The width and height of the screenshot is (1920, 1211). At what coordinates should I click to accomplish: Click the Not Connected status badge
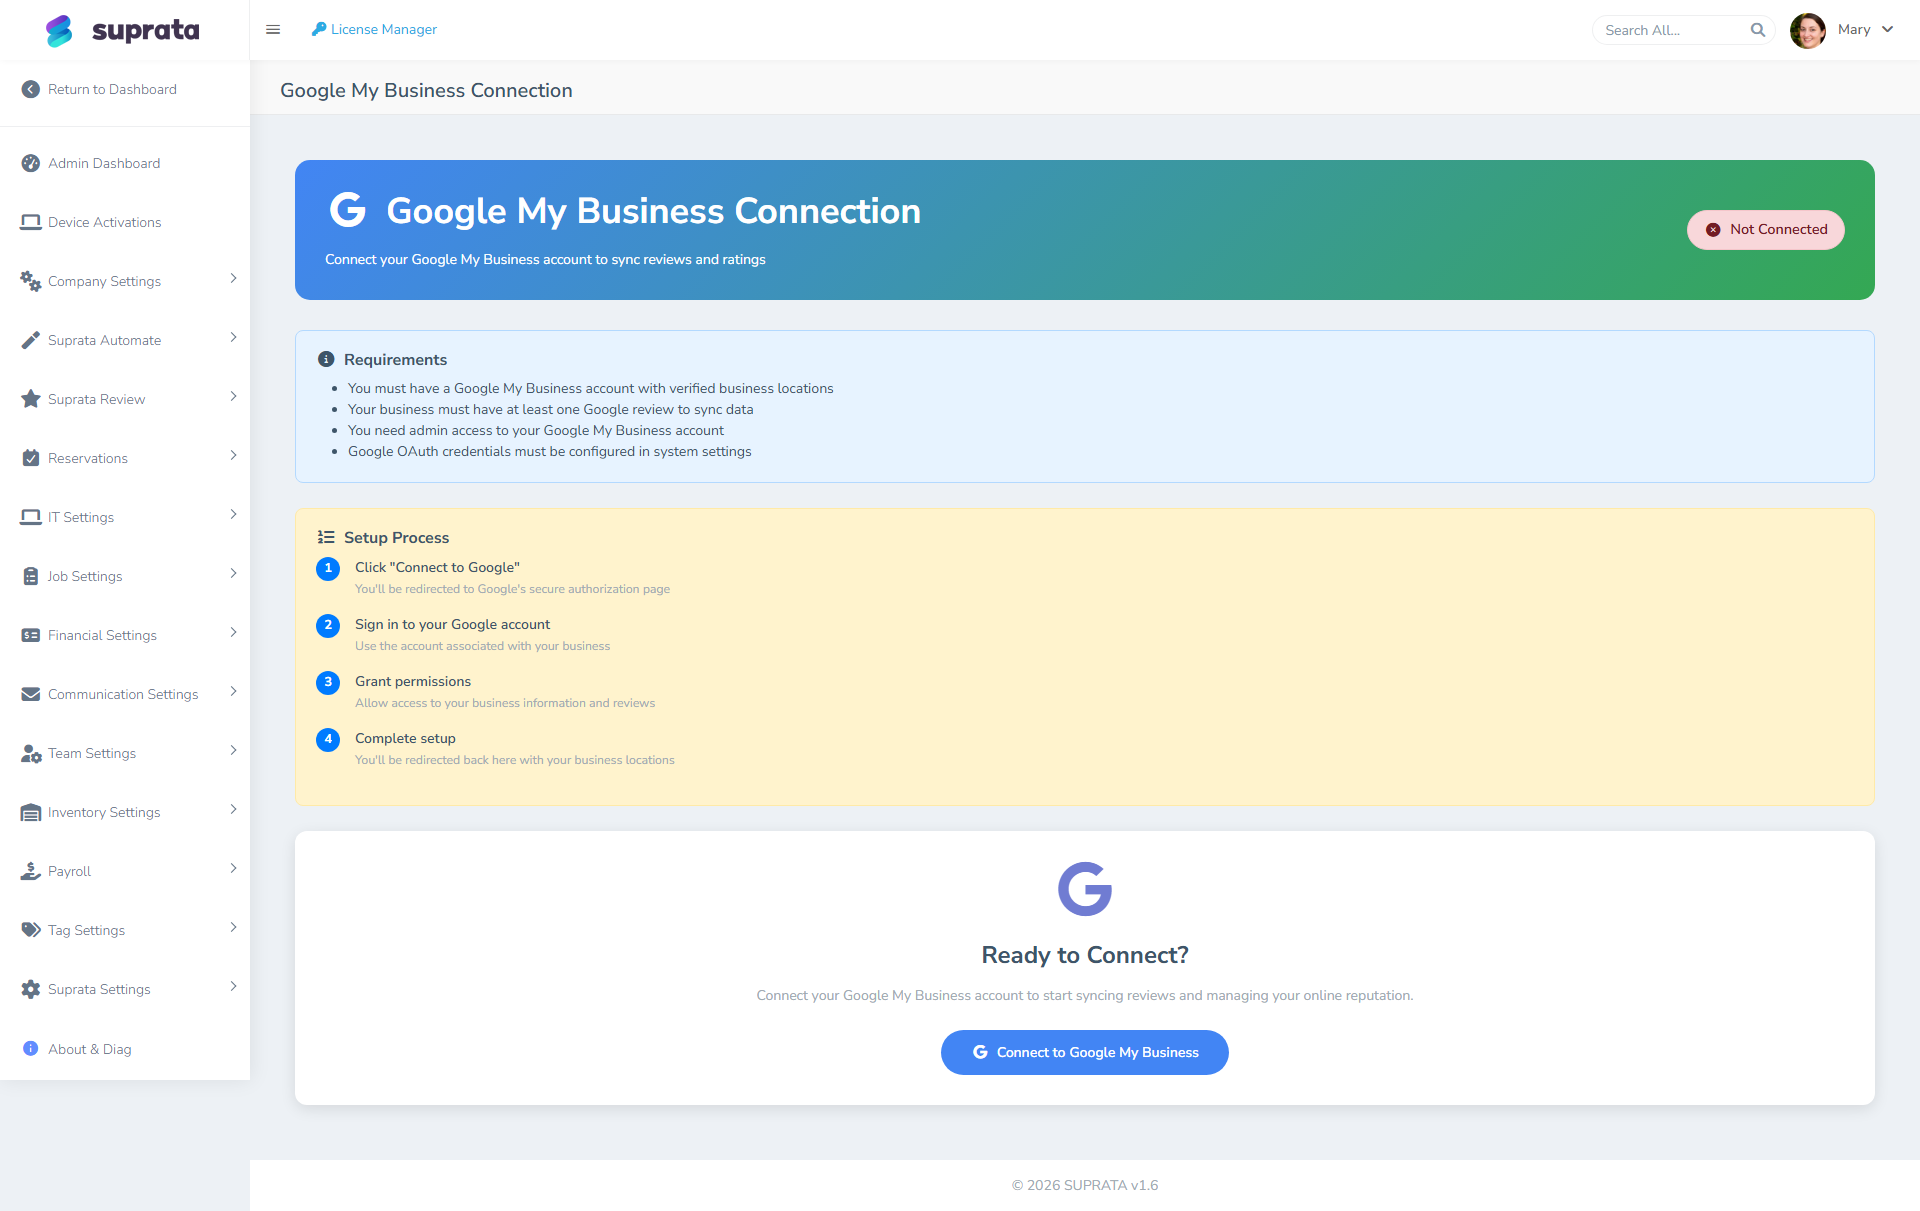(1766, 229)
